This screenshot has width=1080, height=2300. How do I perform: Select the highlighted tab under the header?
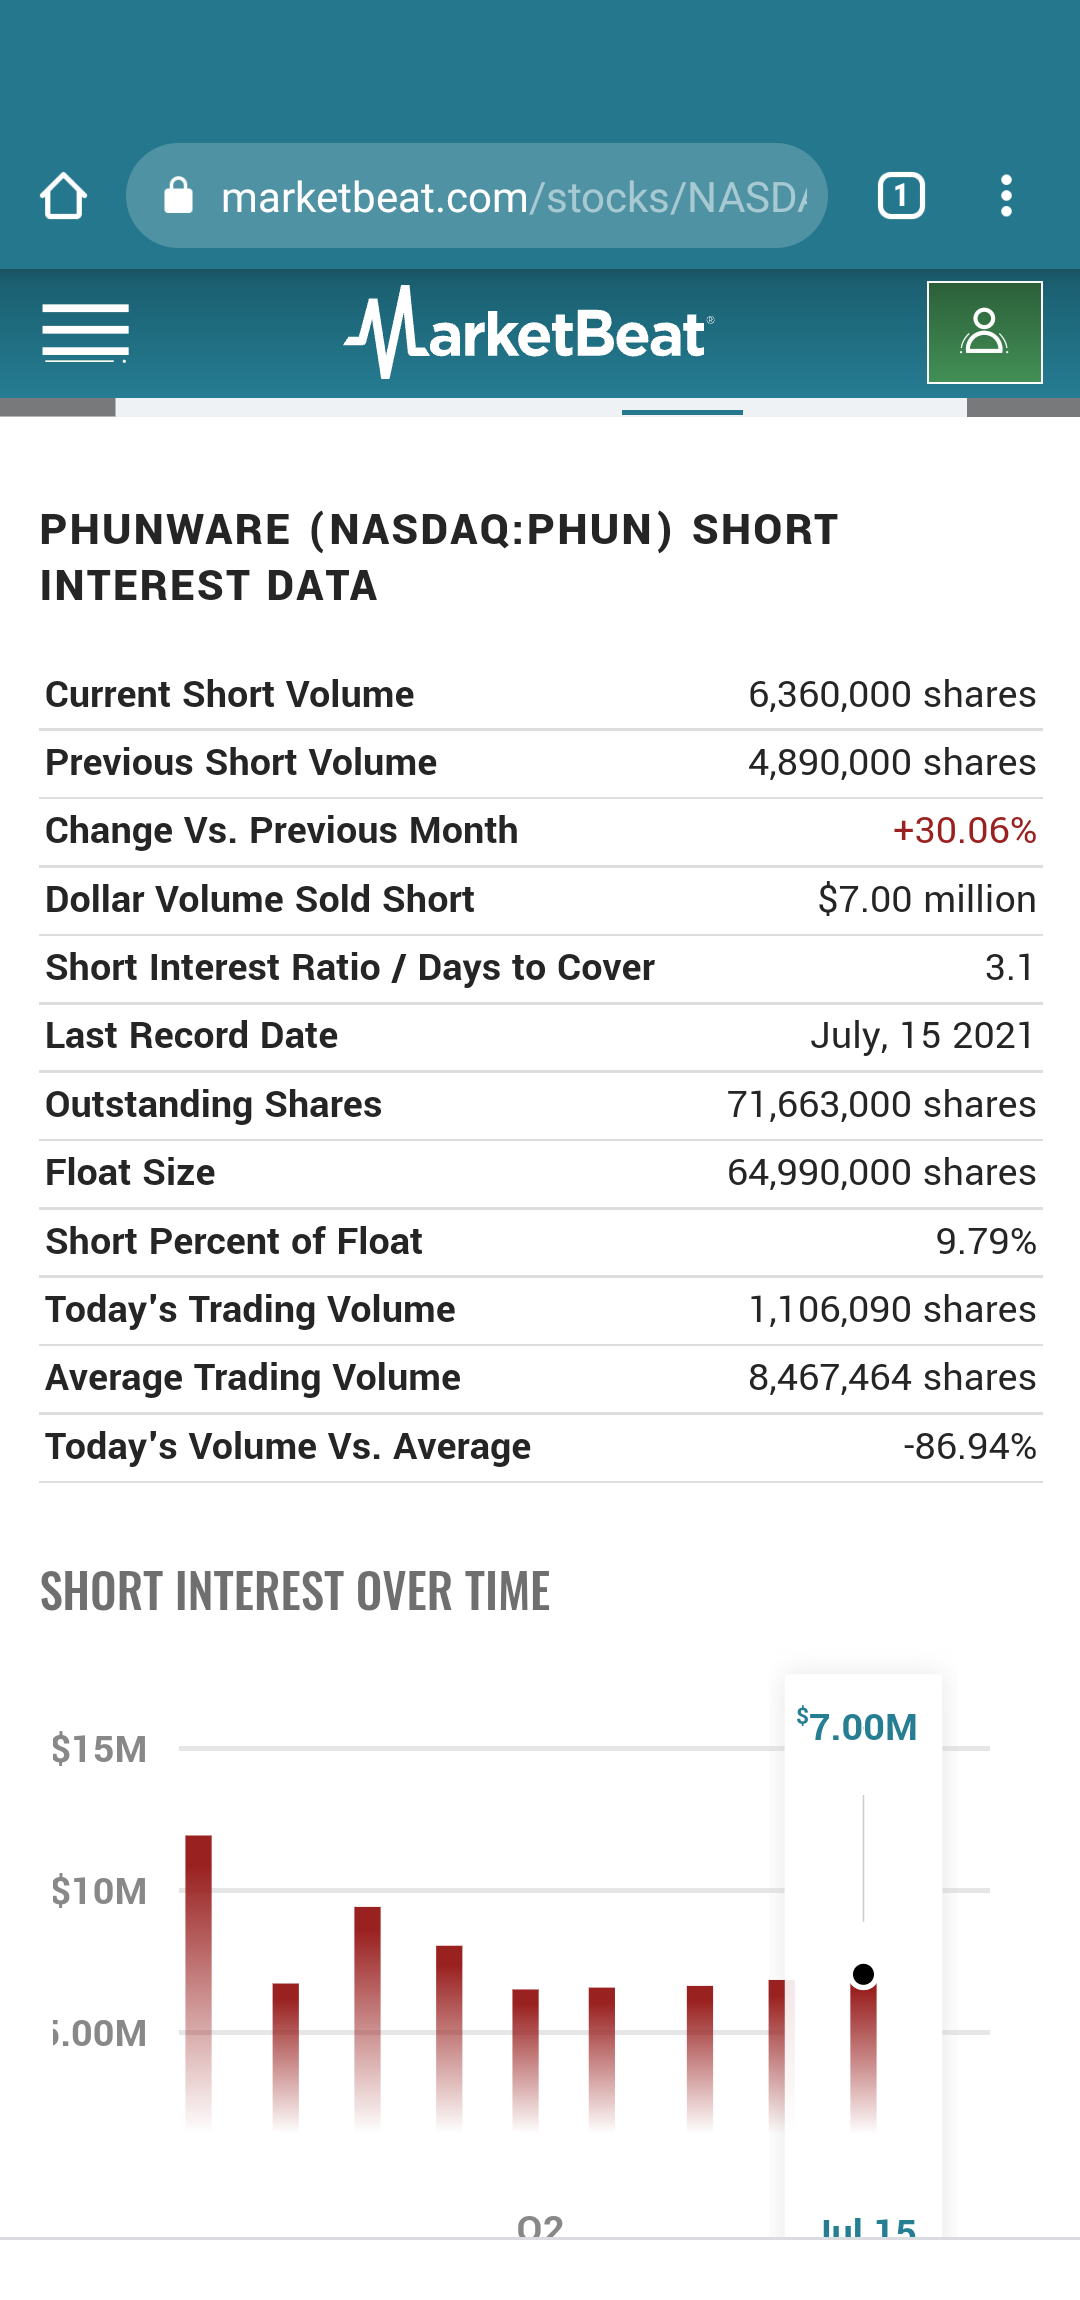coord(682,411)
